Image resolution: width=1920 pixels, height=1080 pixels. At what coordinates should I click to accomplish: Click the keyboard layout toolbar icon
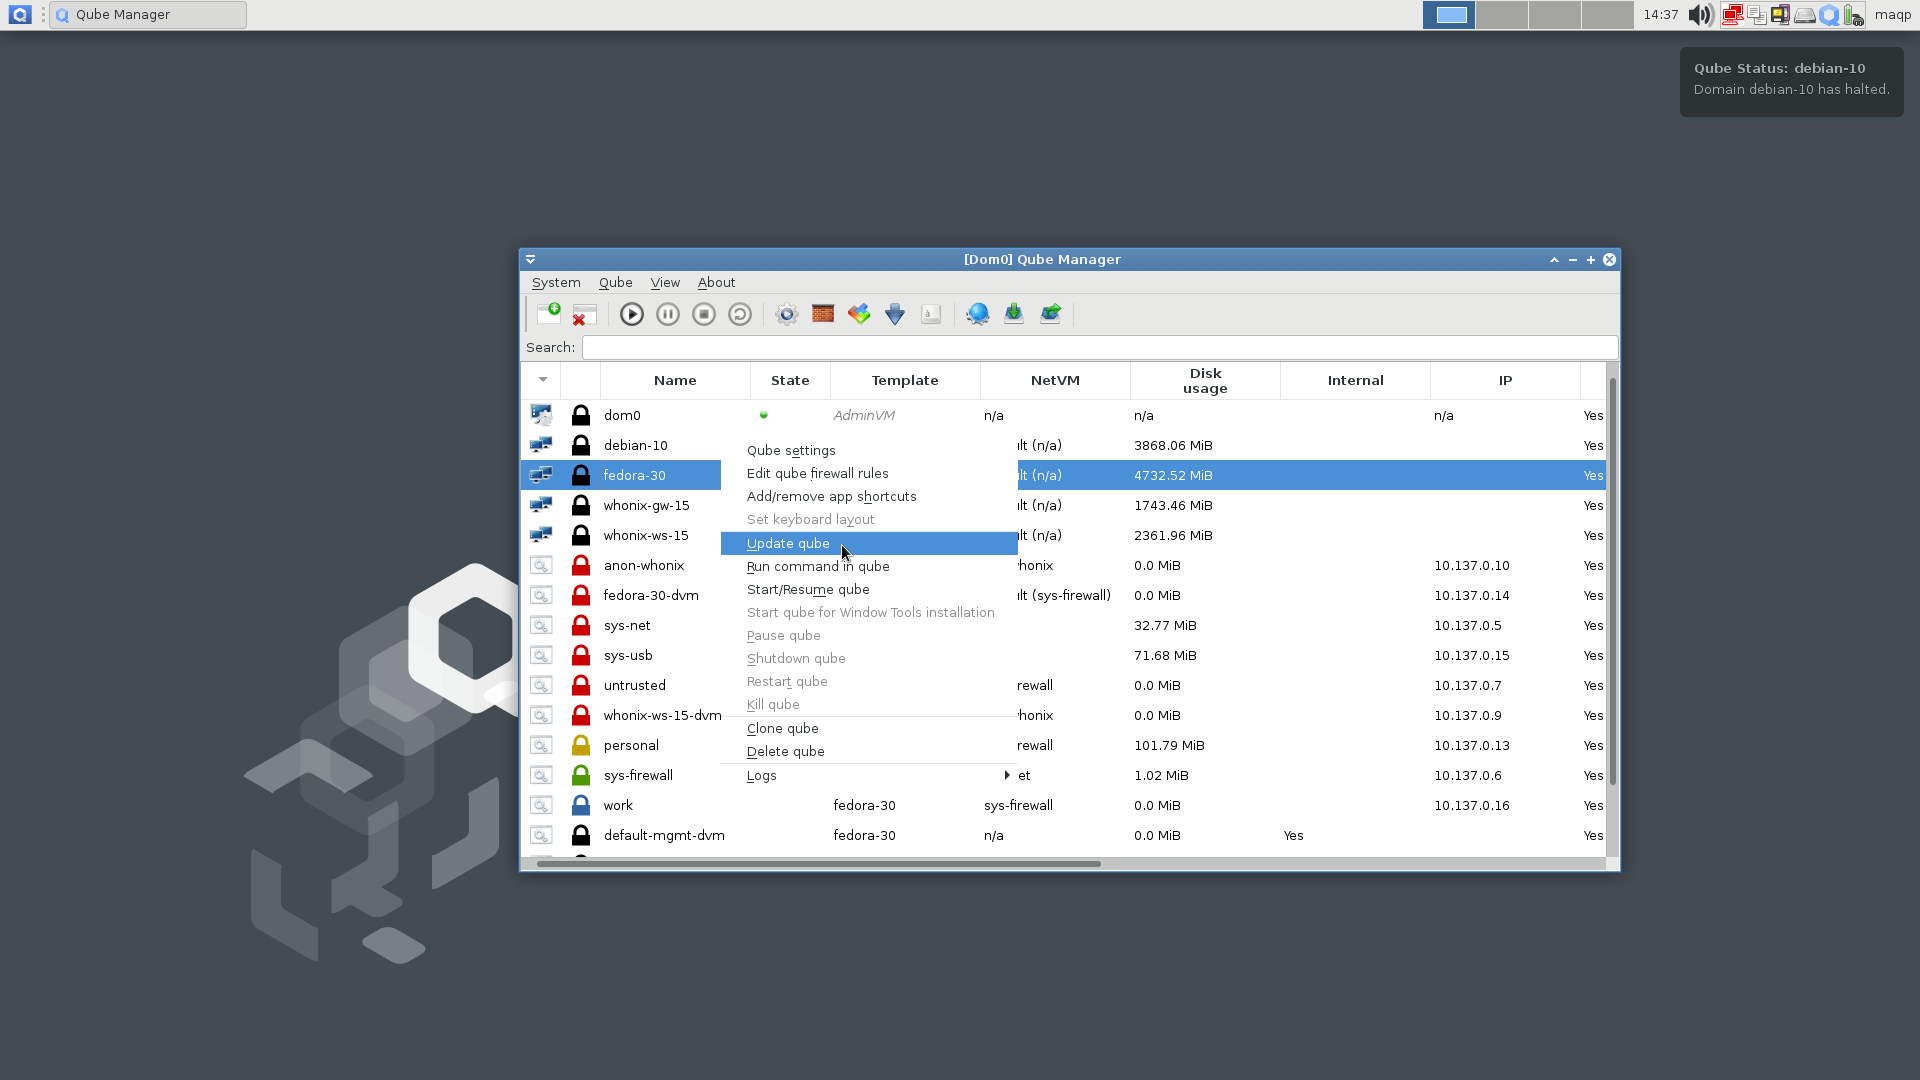pyautogui.click(x=931, y=314)
